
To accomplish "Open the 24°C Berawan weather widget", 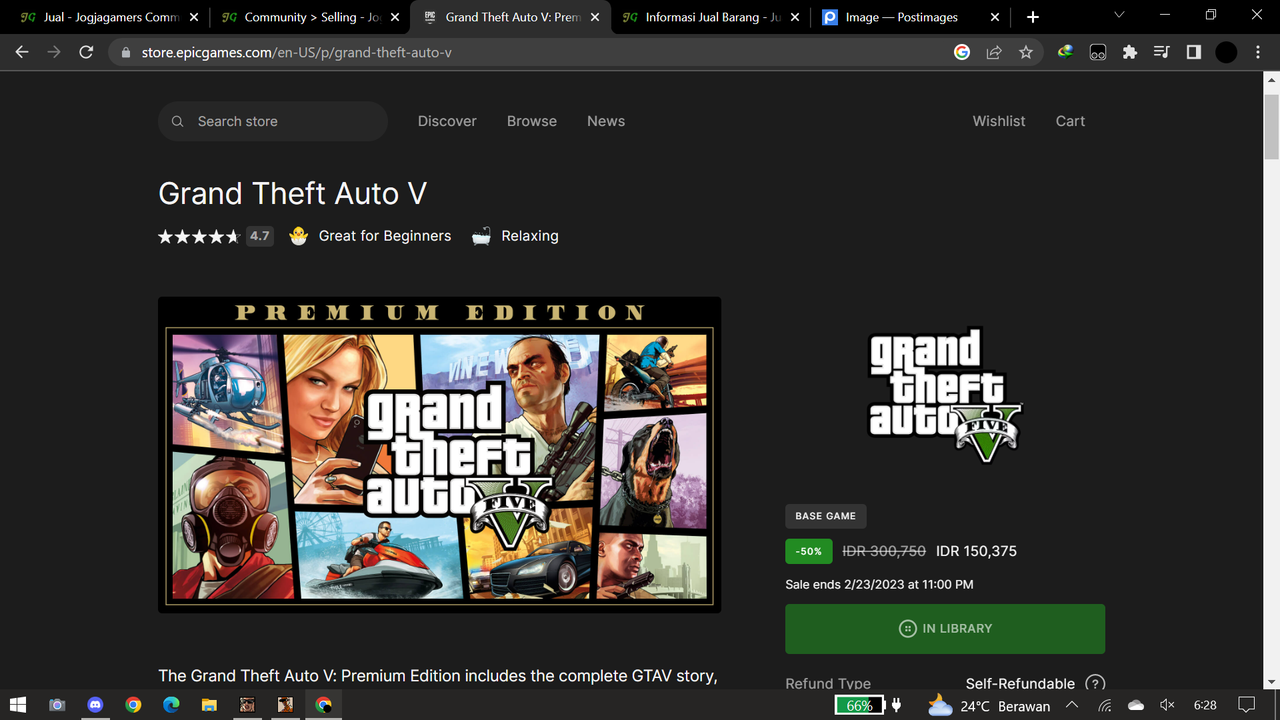I will click(x=989, y=705).
